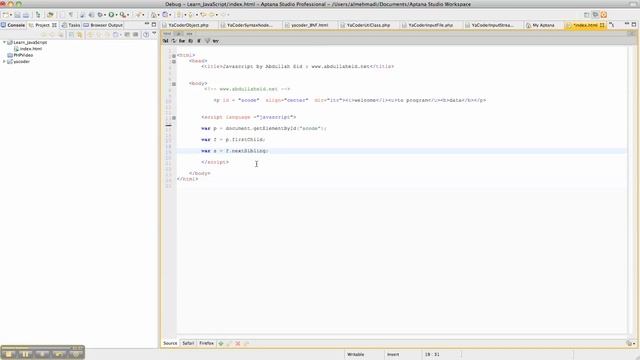Click the Open Perspective icon at top right
The width and height of the screenshot is (640, 360).
click(587, 15)
